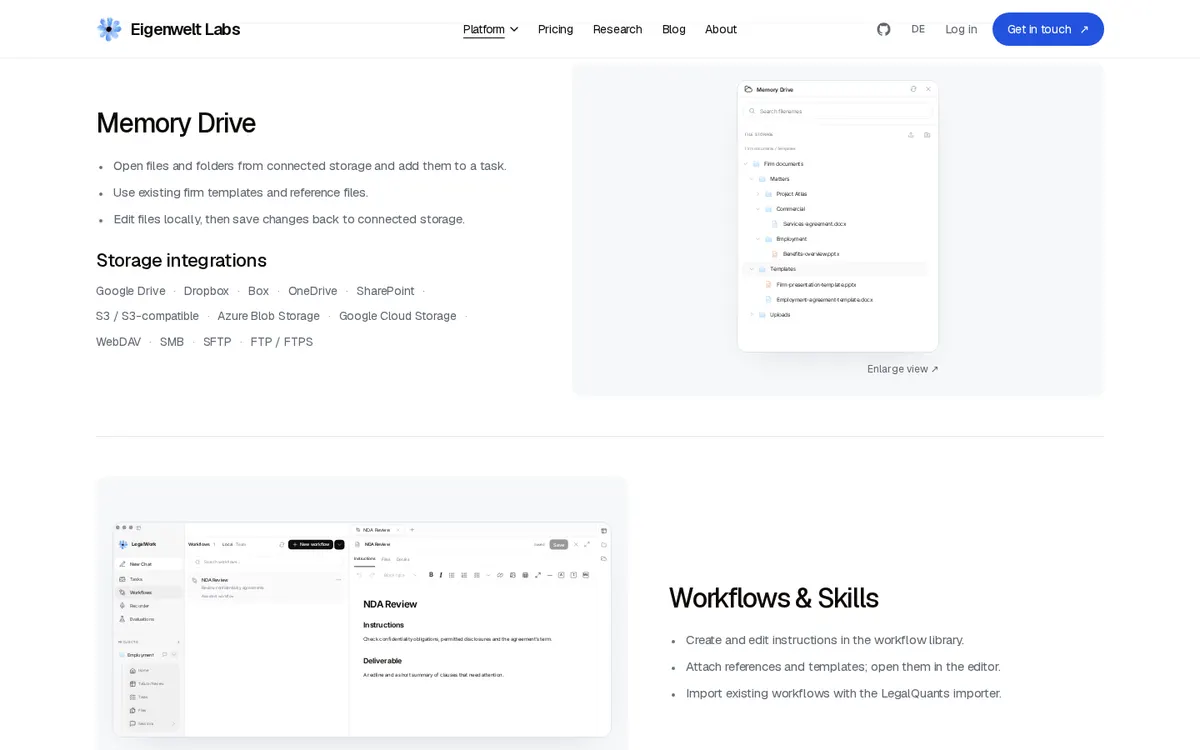Image resolution: width=1200 pixels, height=750 pixels.
Task: Visit the About page
Action: 721,29
